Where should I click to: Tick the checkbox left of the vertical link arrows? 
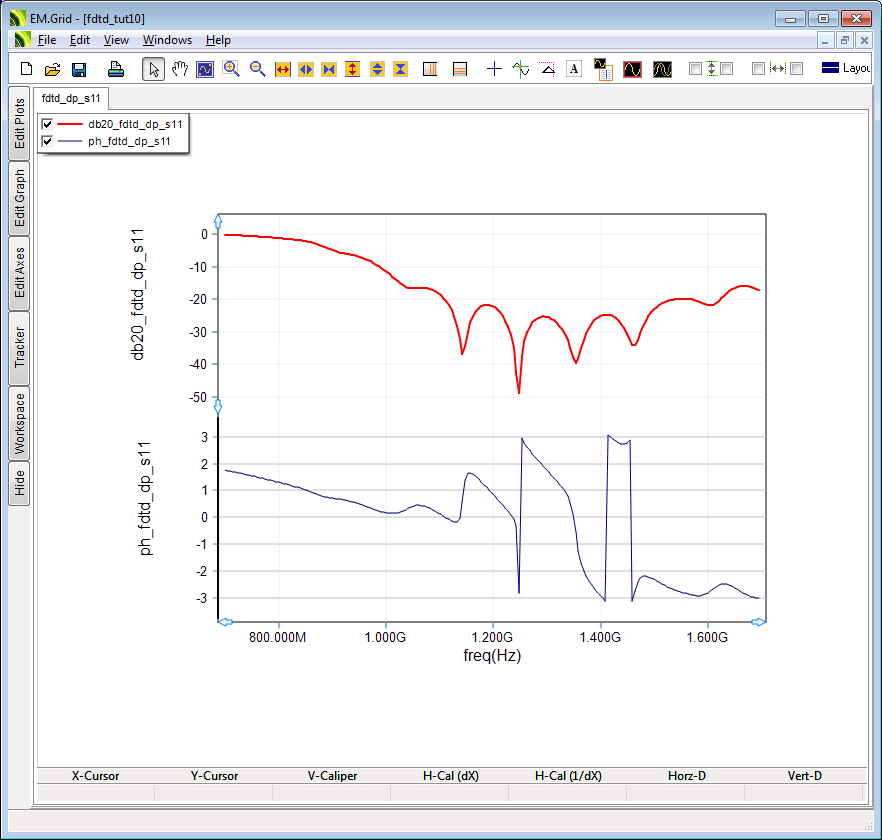(x=696, y=69)
